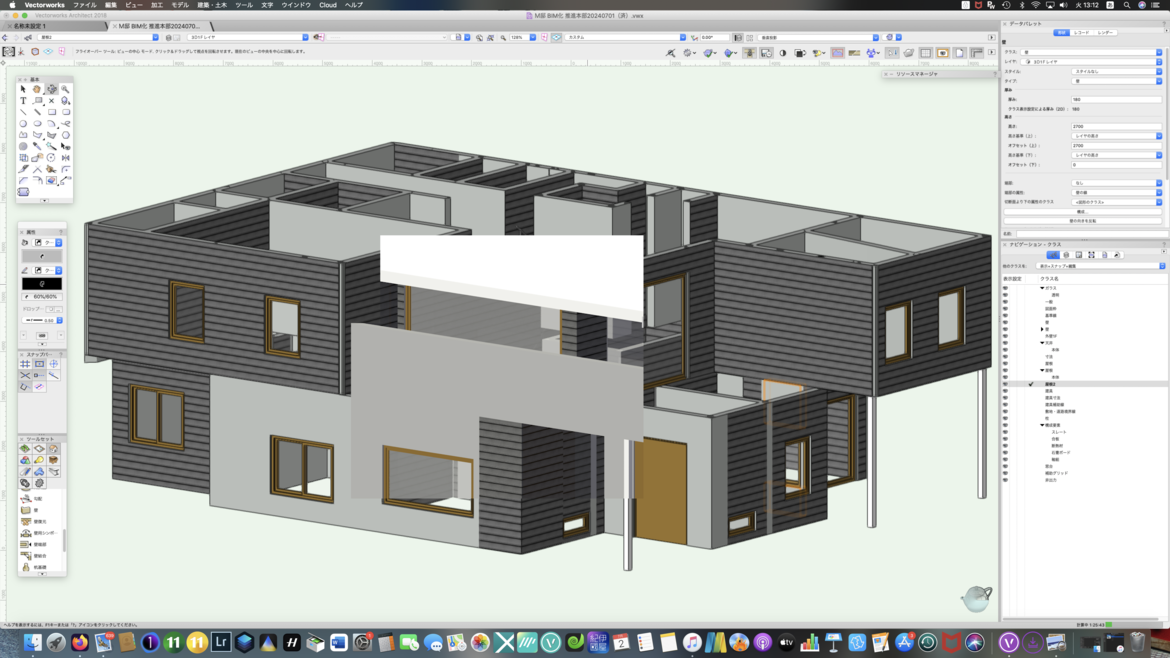Select the Pan hand tool

37,89
